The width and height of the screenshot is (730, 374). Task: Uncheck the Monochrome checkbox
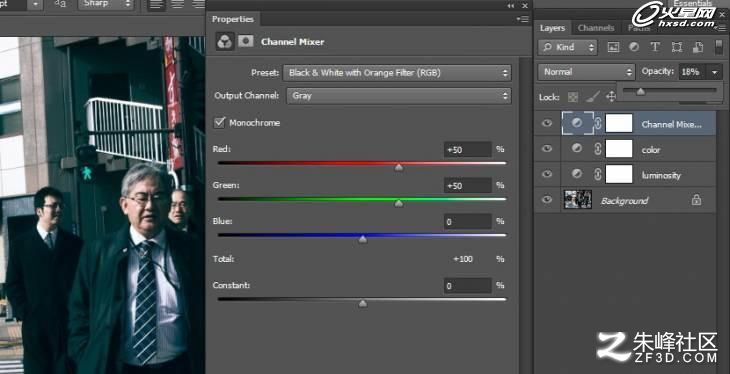pos(219,123)
